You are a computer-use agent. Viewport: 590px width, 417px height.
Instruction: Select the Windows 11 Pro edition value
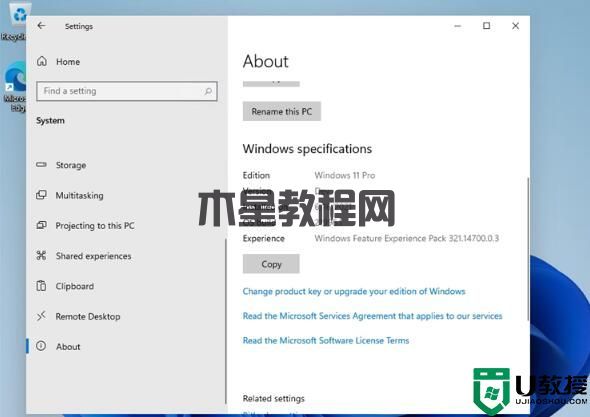click(345, 175)
